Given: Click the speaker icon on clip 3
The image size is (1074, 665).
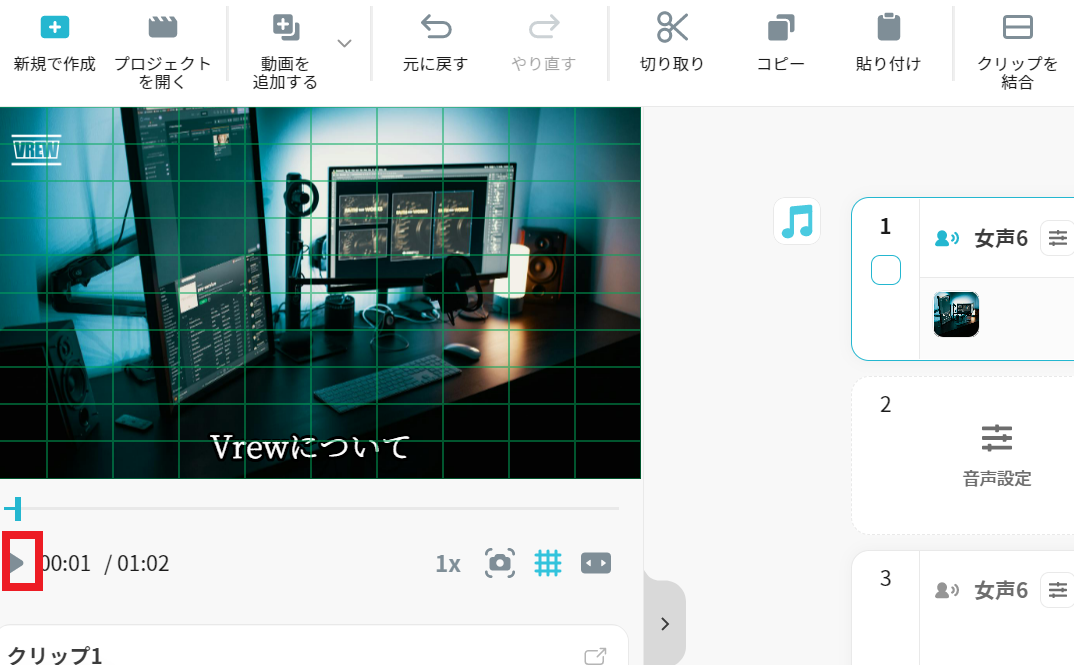Looking at the screenshot, I should (x=947, y=590).
